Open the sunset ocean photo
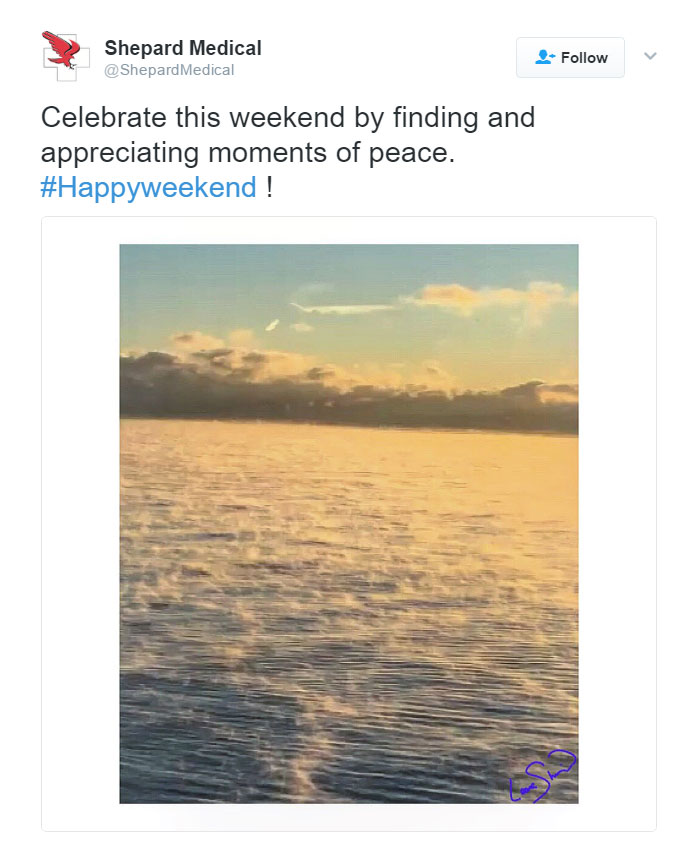Image resolution: width=698 pixels, height=846 pixels. click(x=348, y=523)
